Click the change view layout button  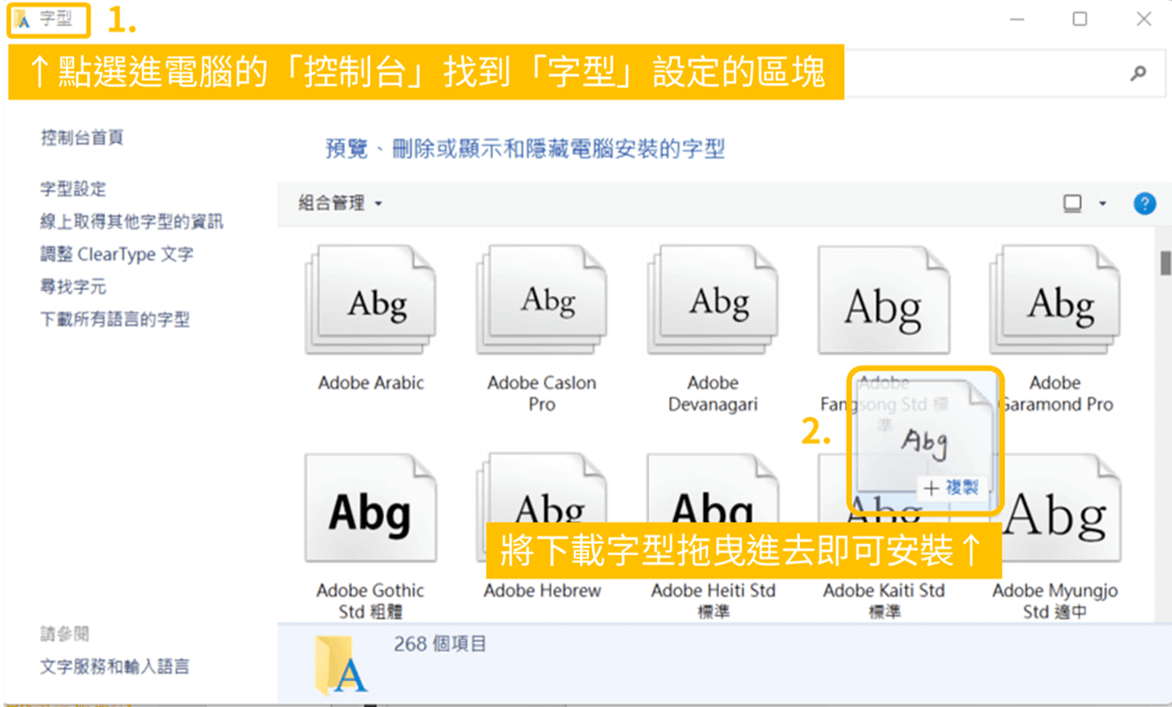(1073, 204)
